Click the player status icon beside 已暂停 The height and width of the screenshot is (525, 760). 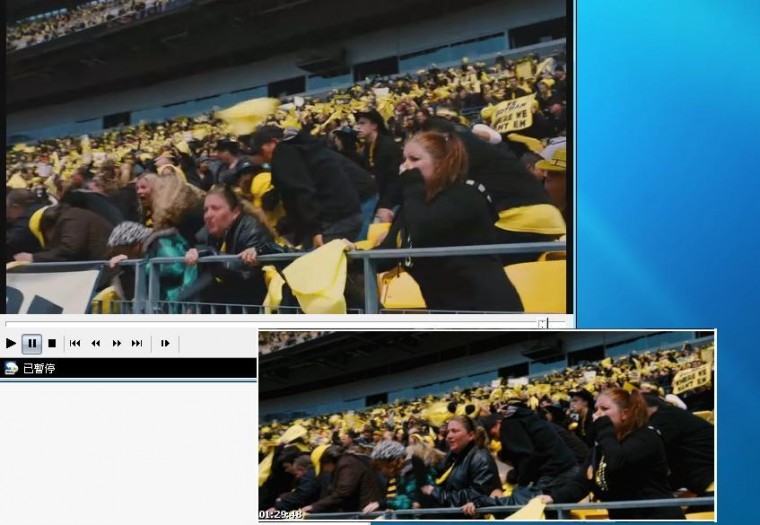(x=11, y=368)
